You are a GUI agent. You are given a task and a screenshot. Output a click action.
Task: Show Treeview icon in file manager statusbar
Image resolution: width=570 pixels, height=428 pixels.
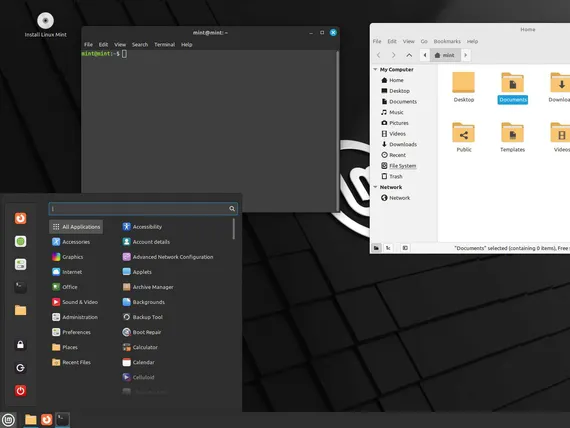[388, 248]
